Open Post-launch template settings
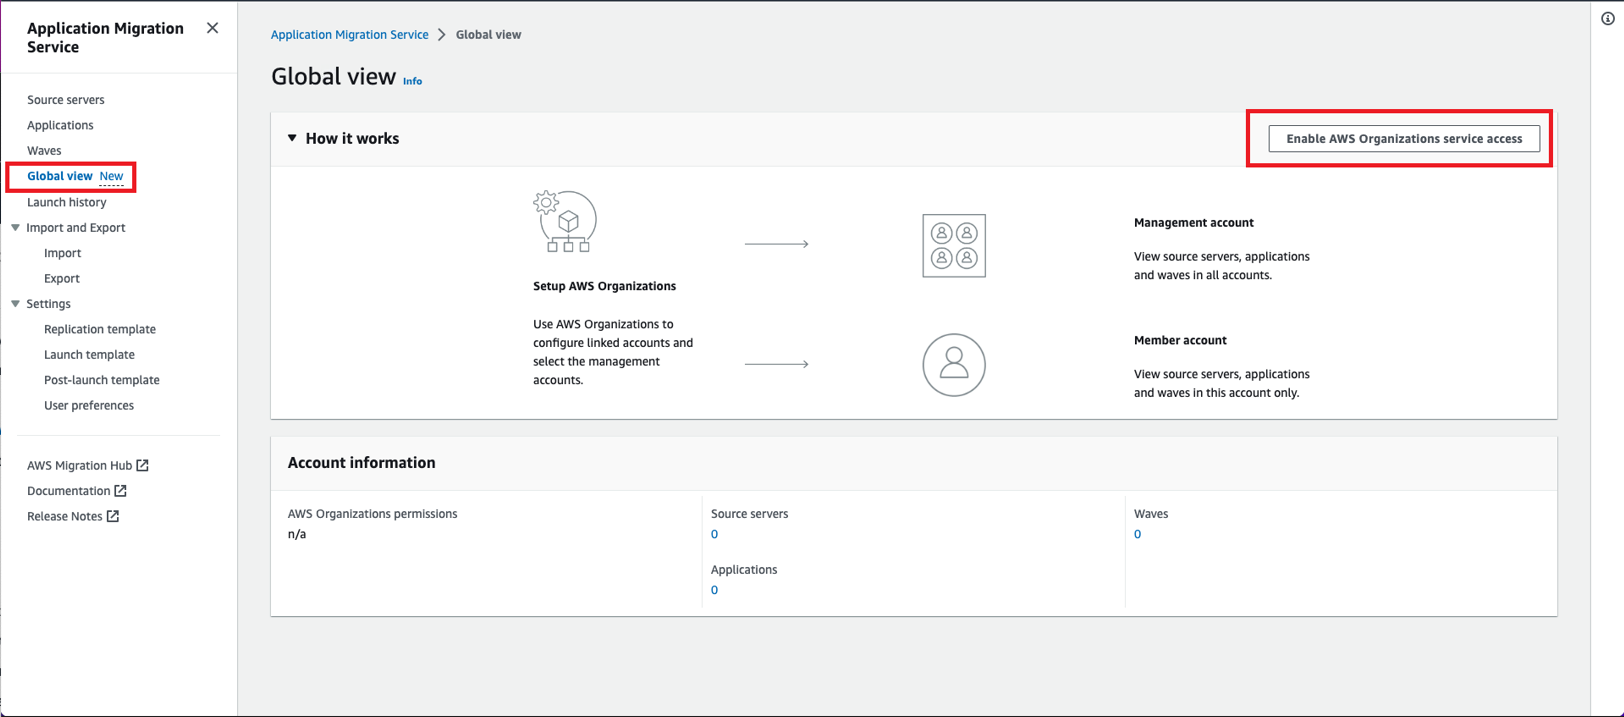This screenshot has height=717, width=1624. 102,380
